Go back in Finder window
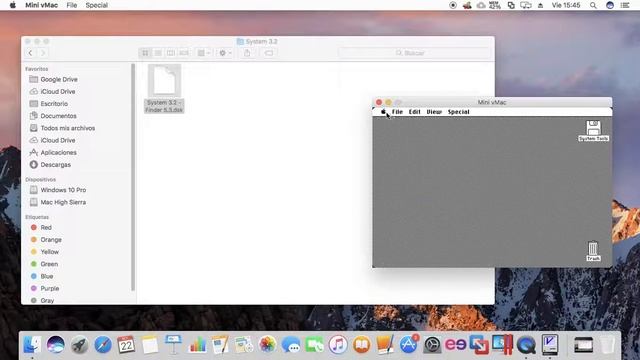 31,53
